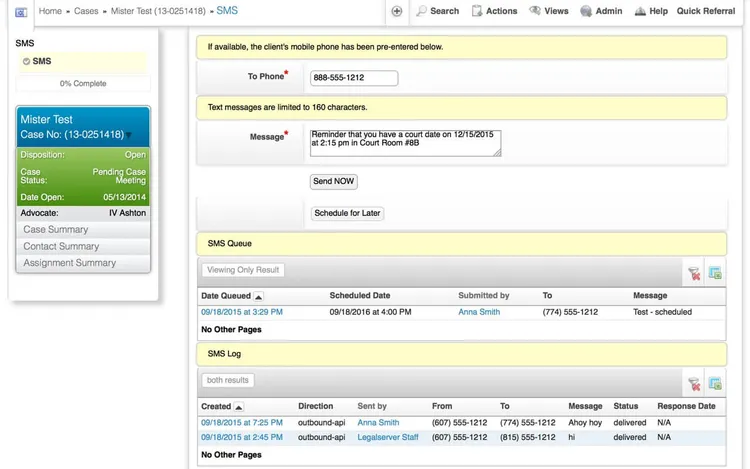Export icon in the SMS Log toolbar
This screenshot has height=469, width=750.
(715, 383)
